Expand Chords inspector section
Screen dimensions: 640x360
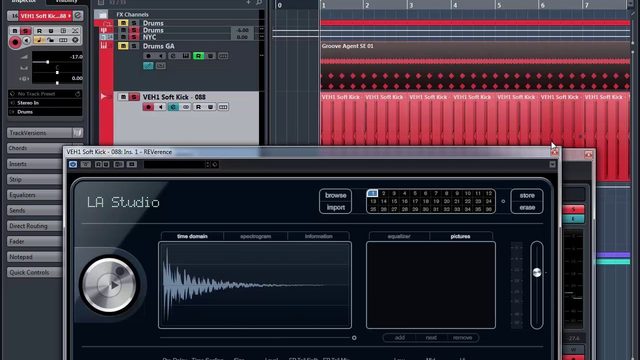pos(35,148)
